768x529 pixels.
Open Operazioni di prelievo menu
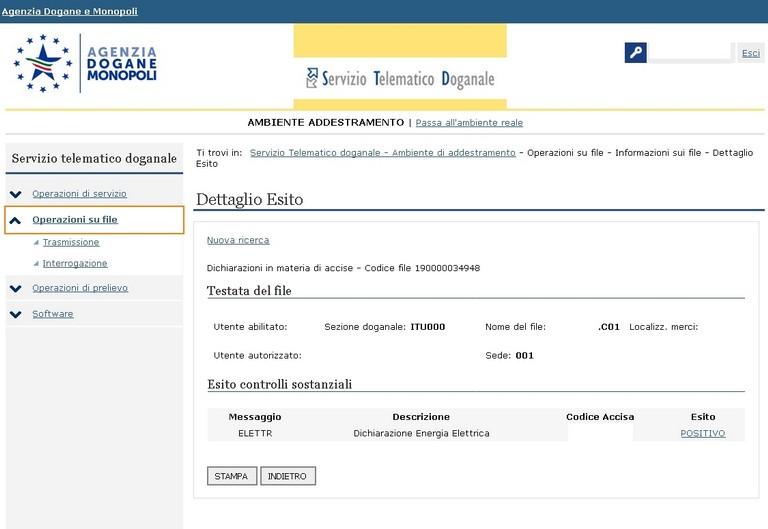pos(80,288)
